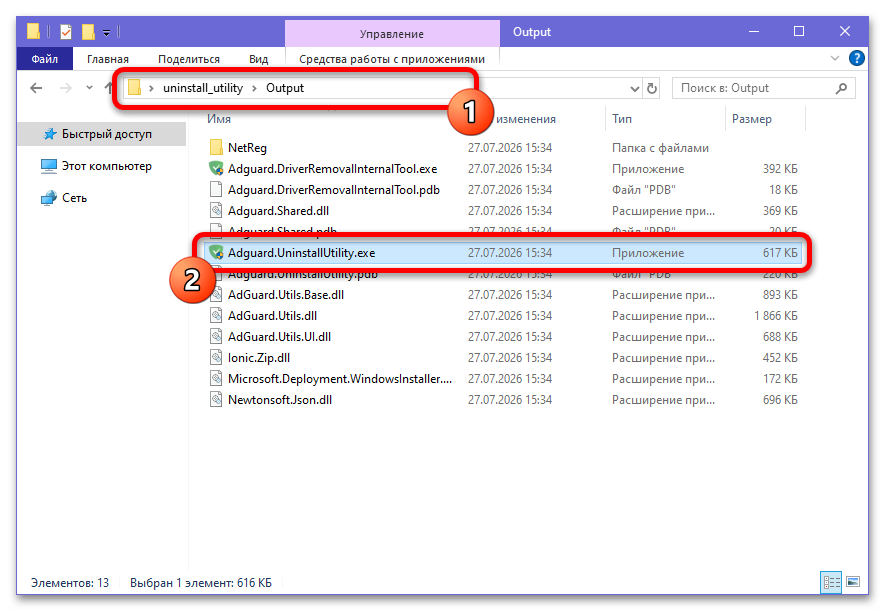Switch to the Поделиться ribbon tab

[189, 59]
